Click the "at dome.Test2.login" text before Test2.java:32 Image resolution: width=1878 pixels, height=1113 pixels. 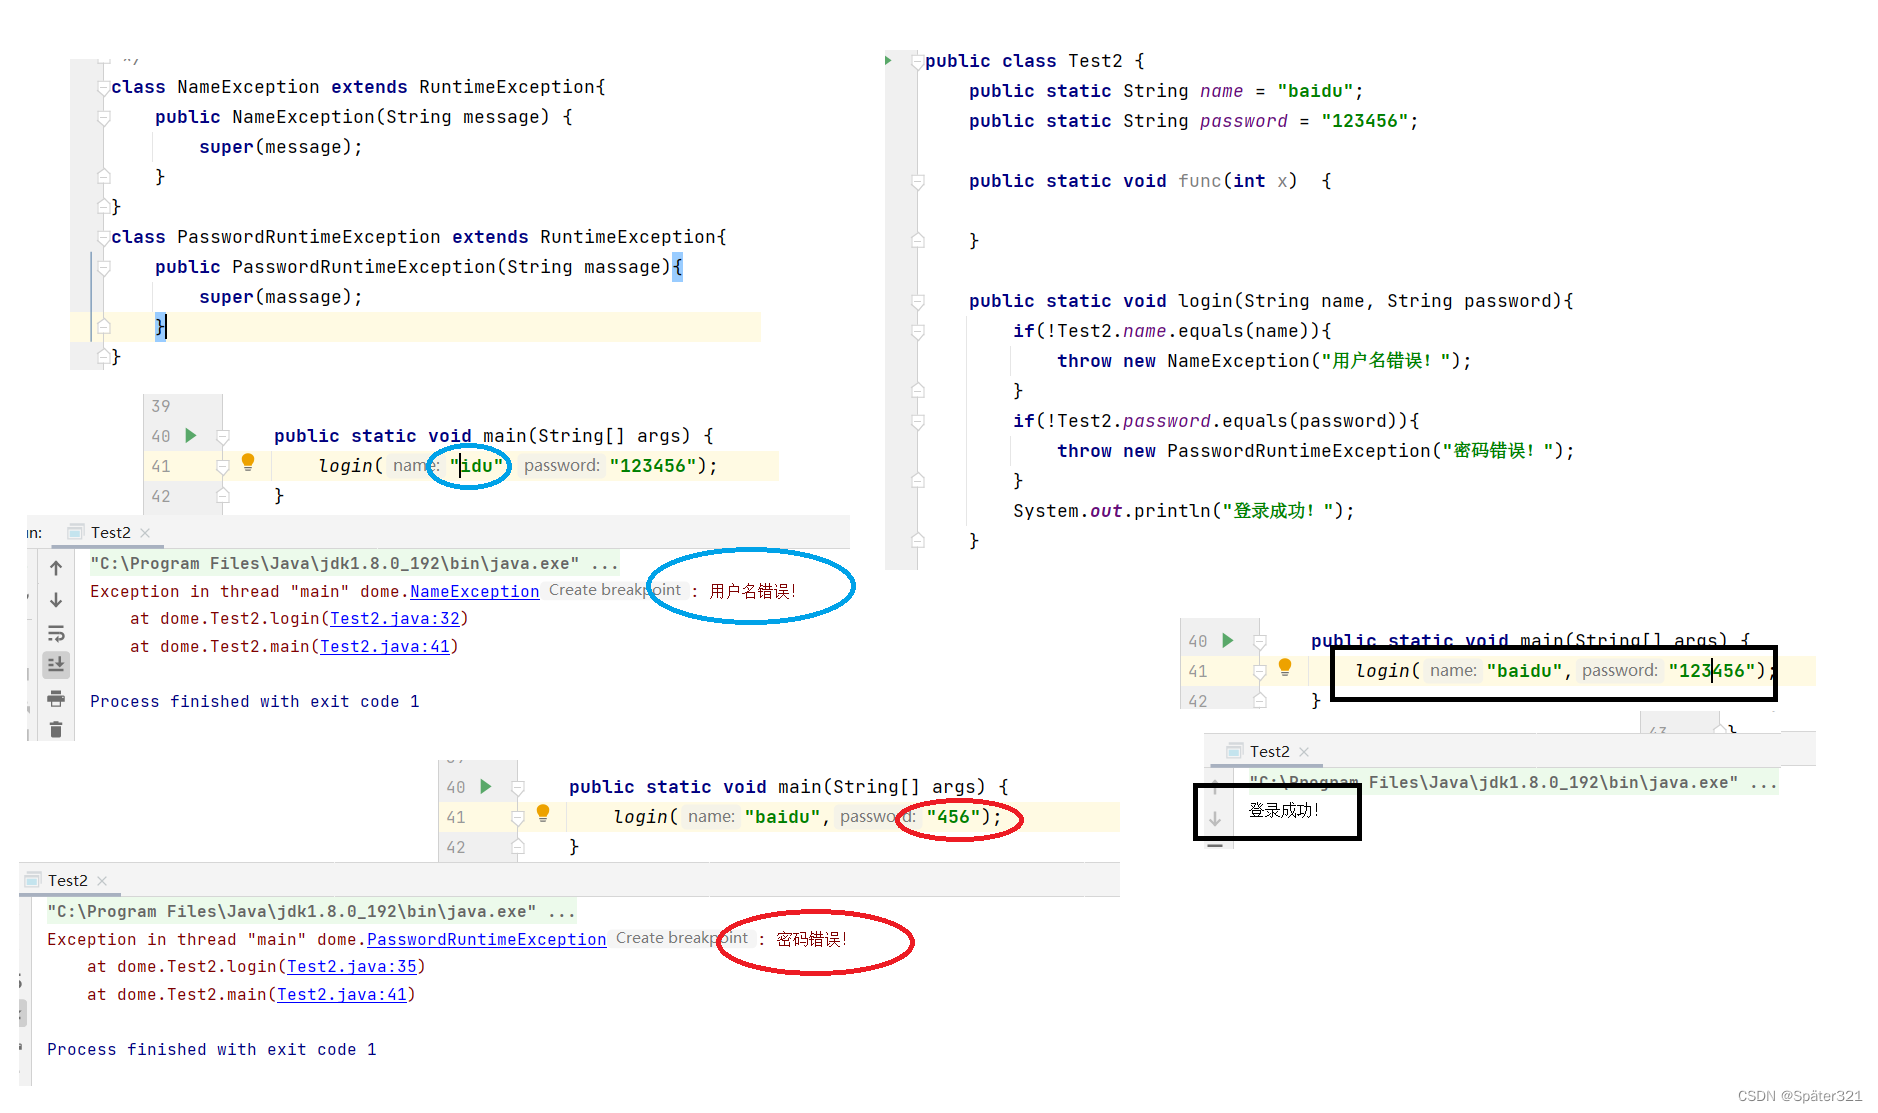225,619
